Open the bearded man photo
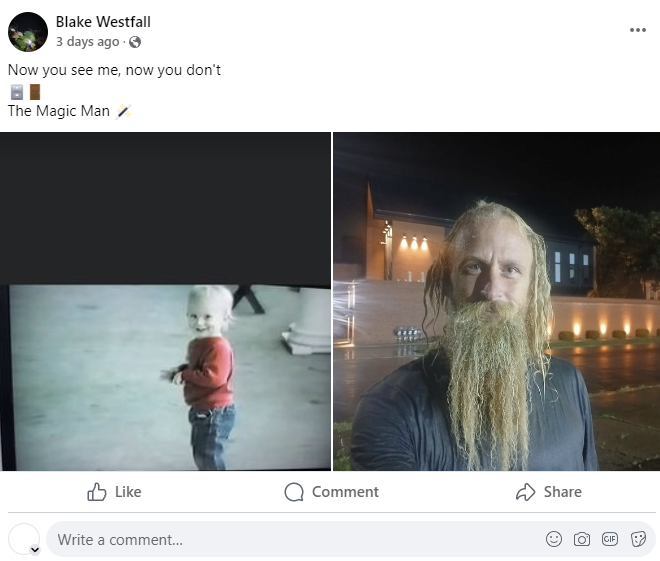This screenshot has height=561, width=660. [497, 301]
